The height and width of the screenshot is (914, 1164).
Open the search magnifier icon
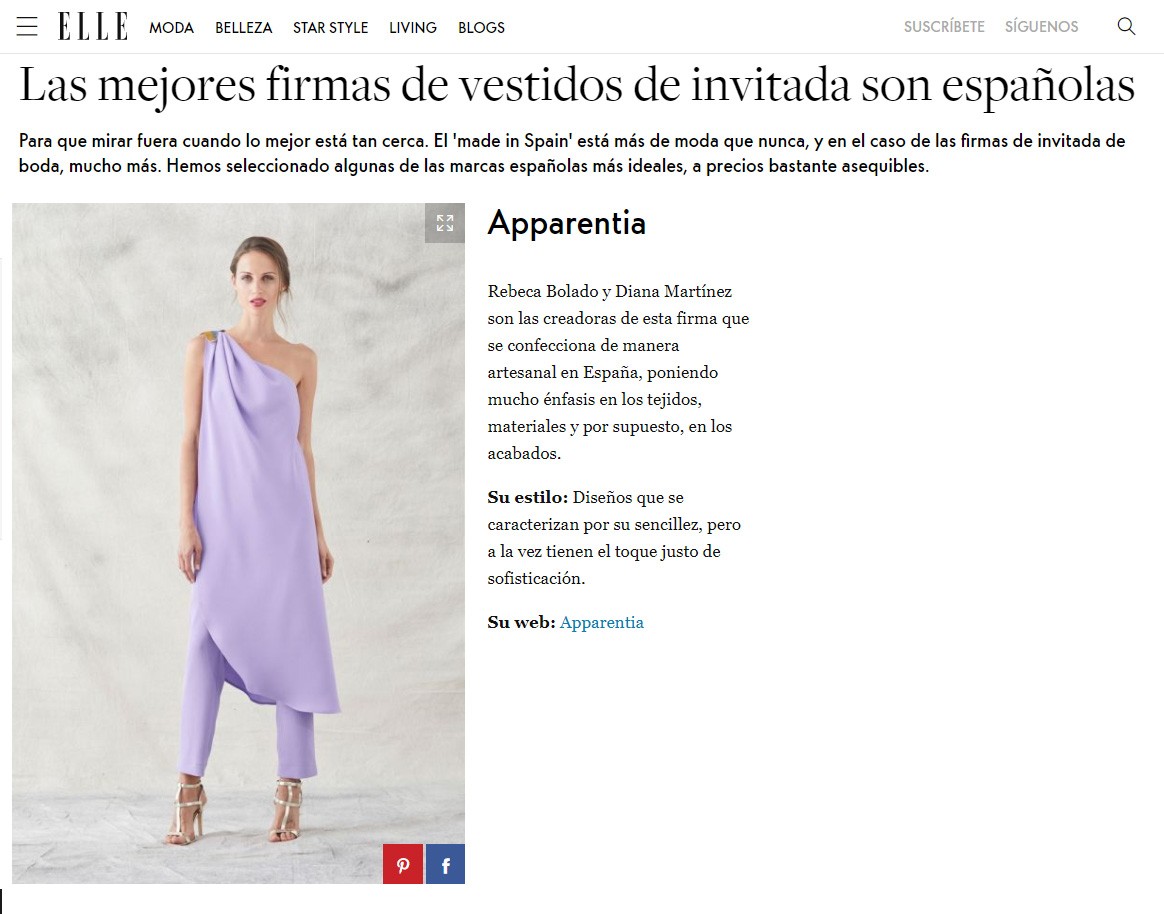tap(1126, 27)
